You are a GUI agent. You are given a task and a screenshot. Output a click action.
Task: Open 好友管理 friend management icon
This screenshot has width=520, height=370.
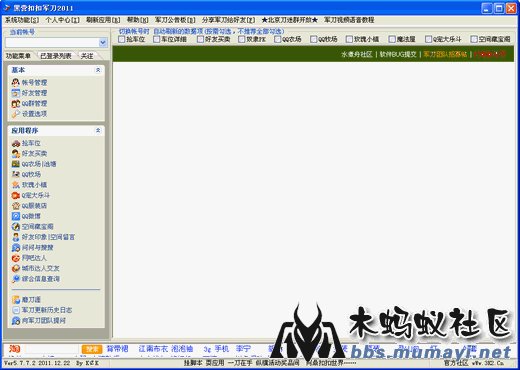click(x=16, y=93)
